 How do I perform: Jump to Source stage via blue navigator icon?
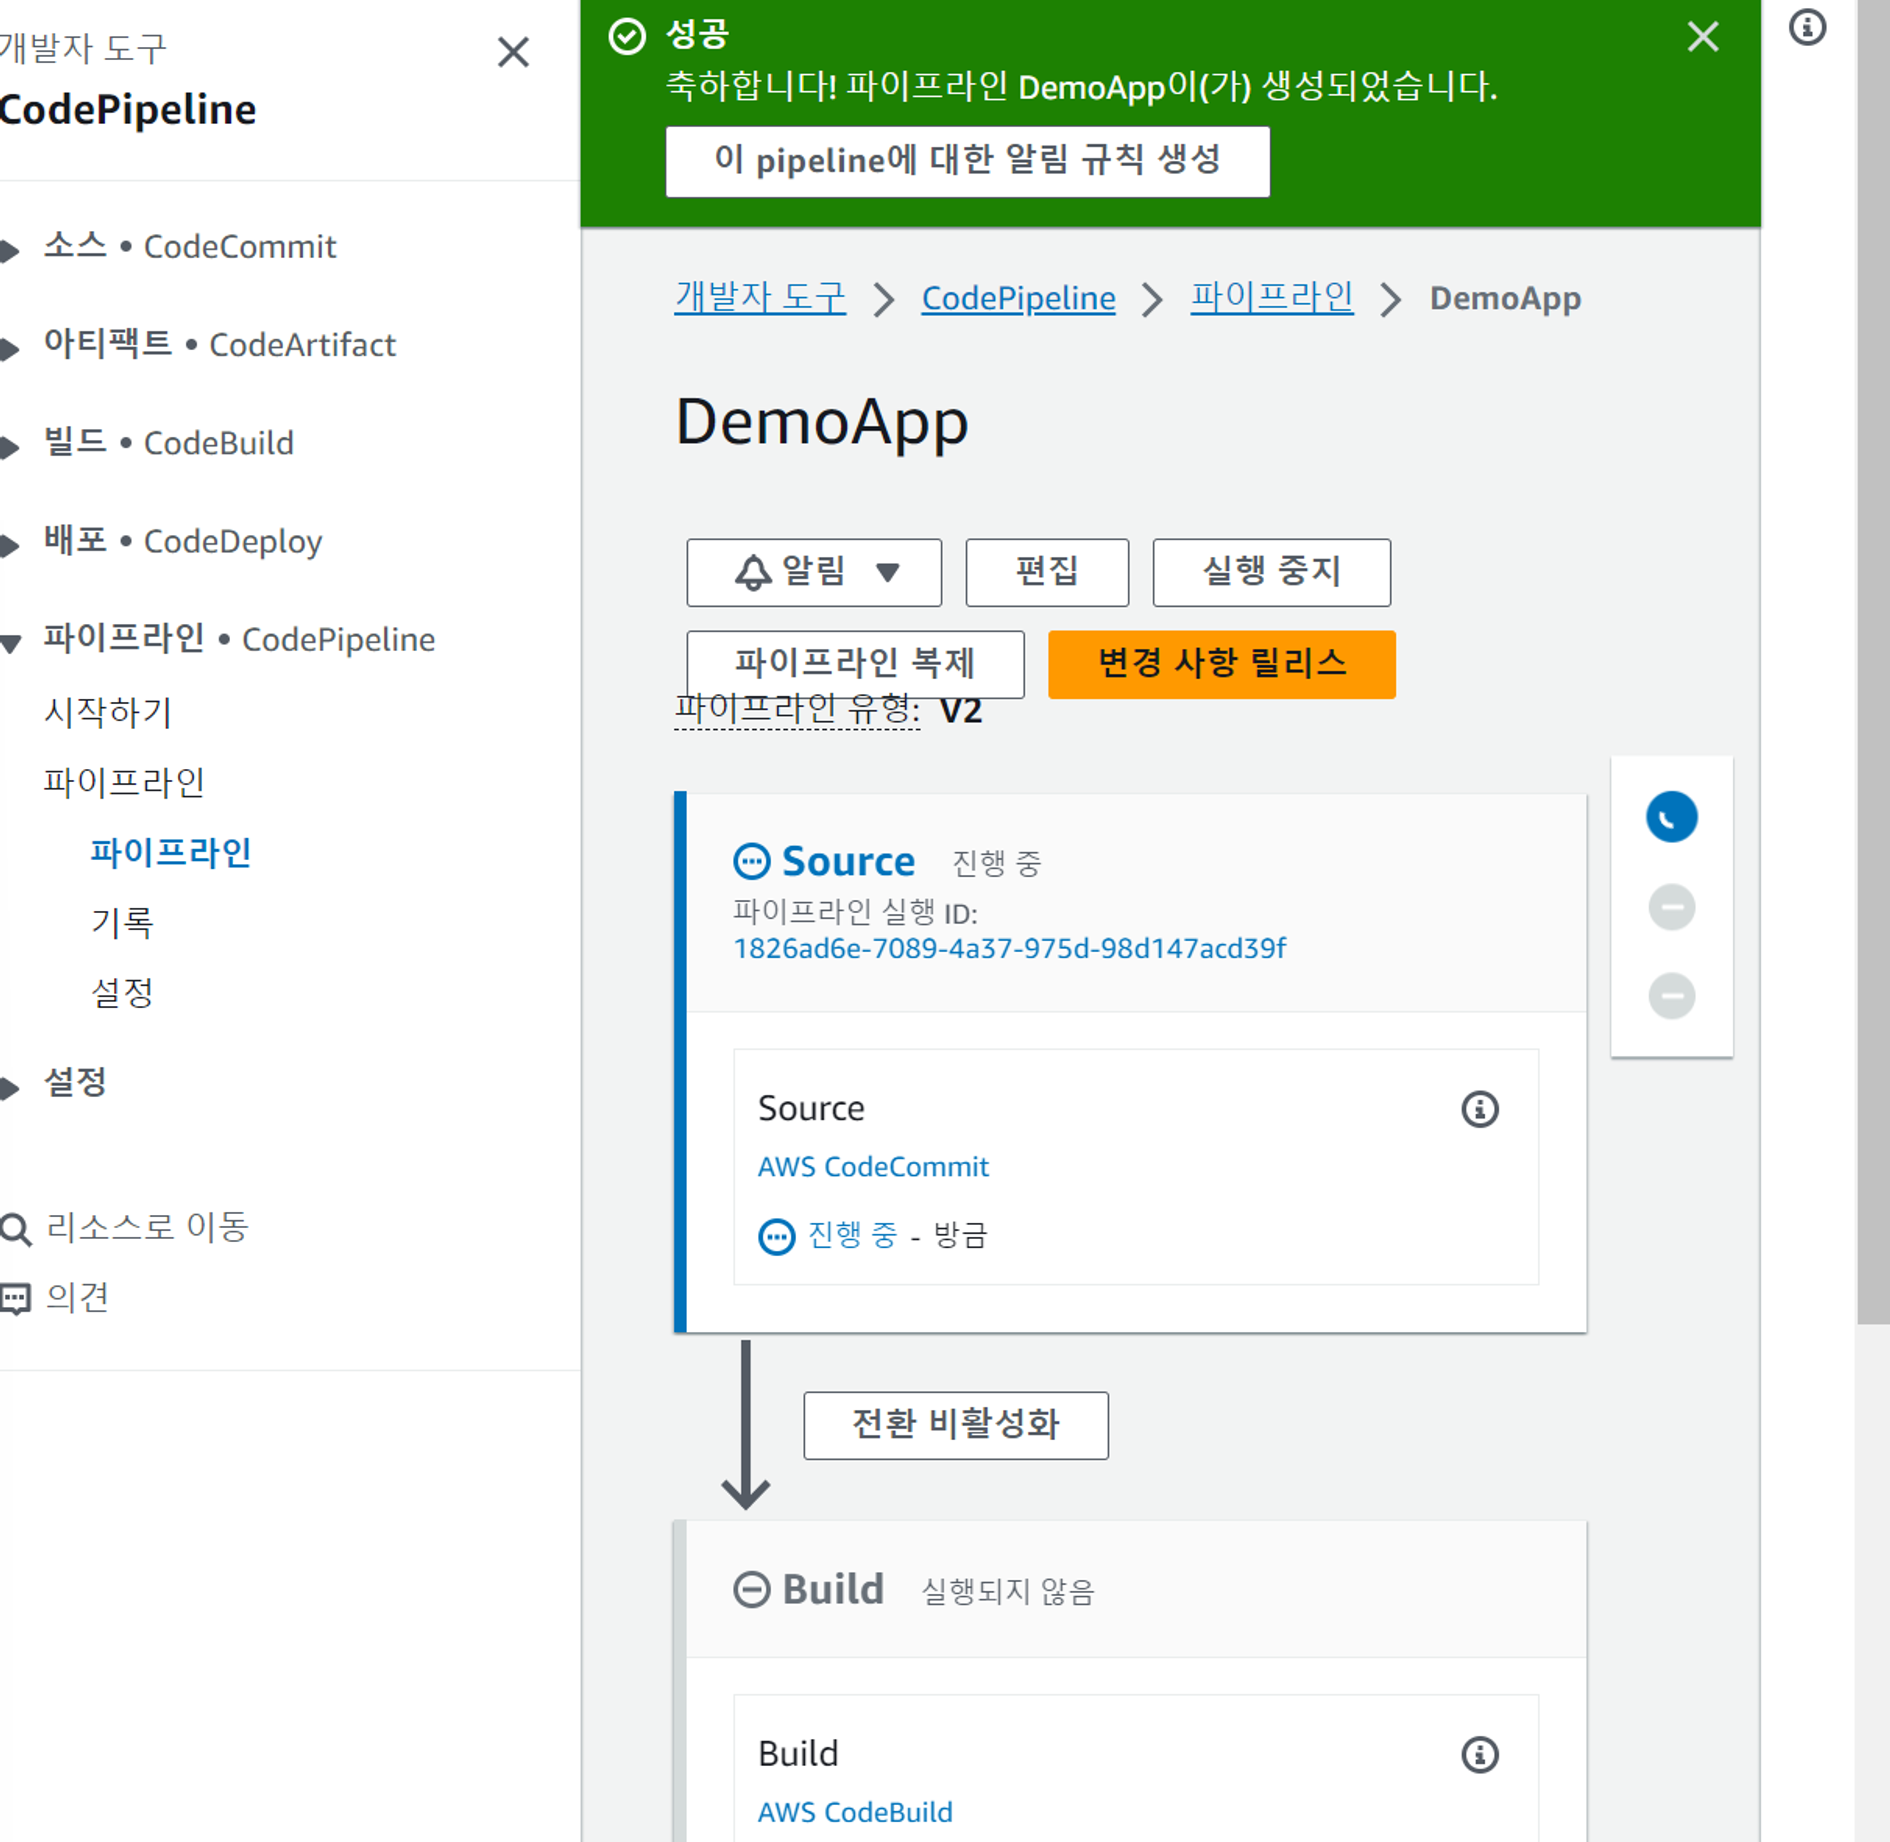click(x=1671, y=817)
